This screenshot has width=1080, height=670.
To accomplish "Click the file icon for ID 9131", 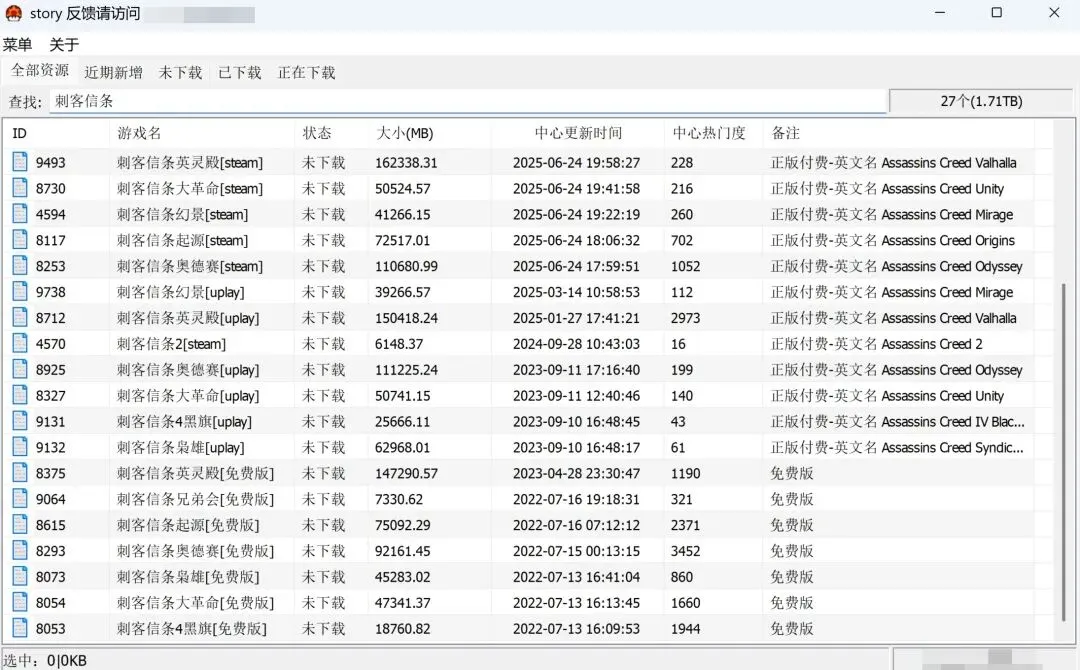I will (20, 421).
